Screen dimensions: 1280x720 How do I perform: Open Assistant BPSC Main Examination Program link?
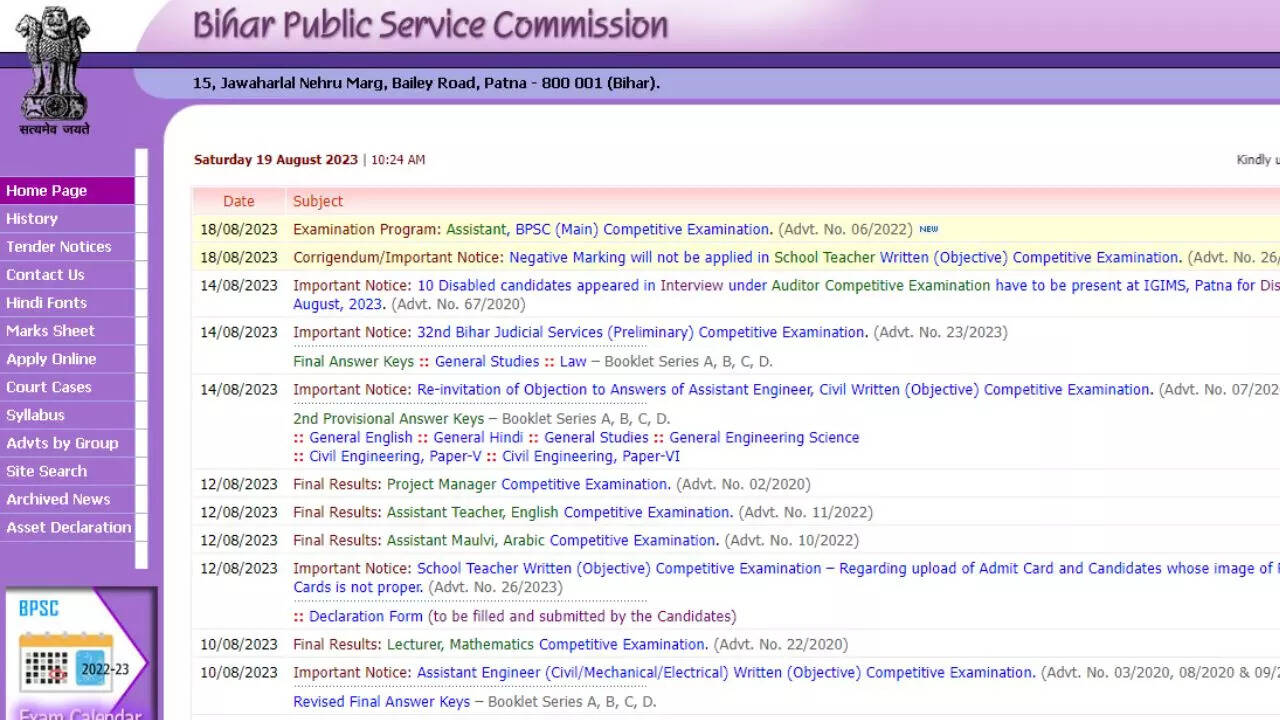tap(608, 229)
